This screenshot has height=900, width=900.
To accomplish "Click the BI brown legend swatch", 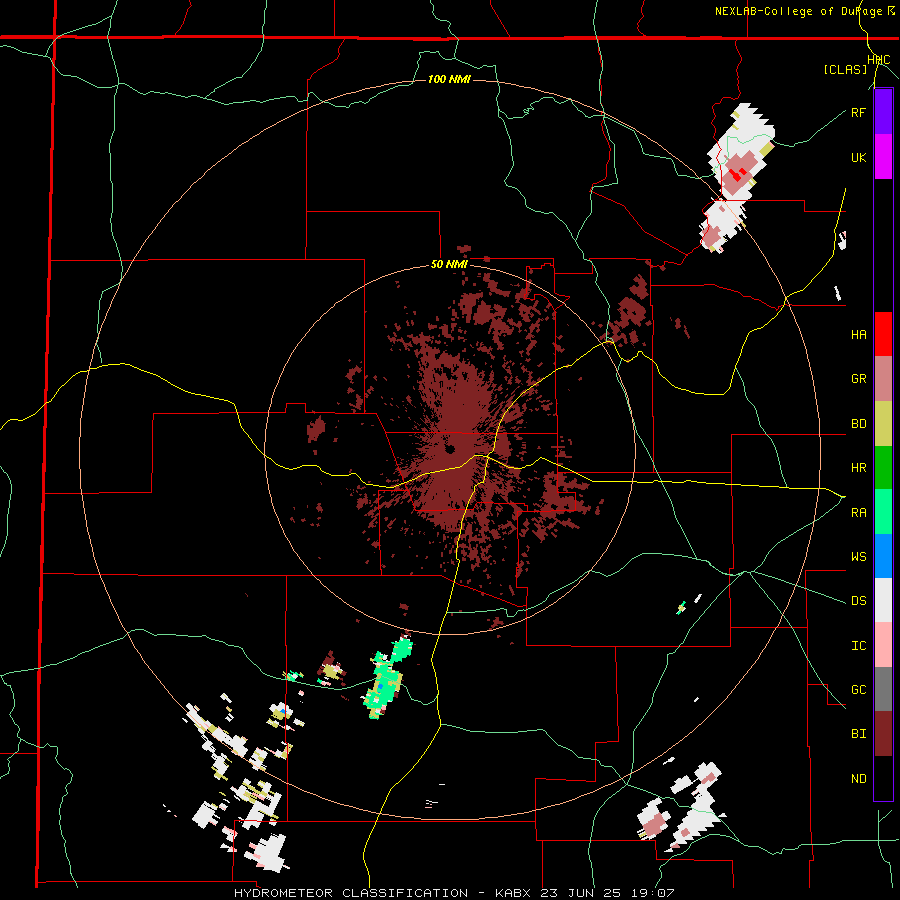I will (883, 734).
